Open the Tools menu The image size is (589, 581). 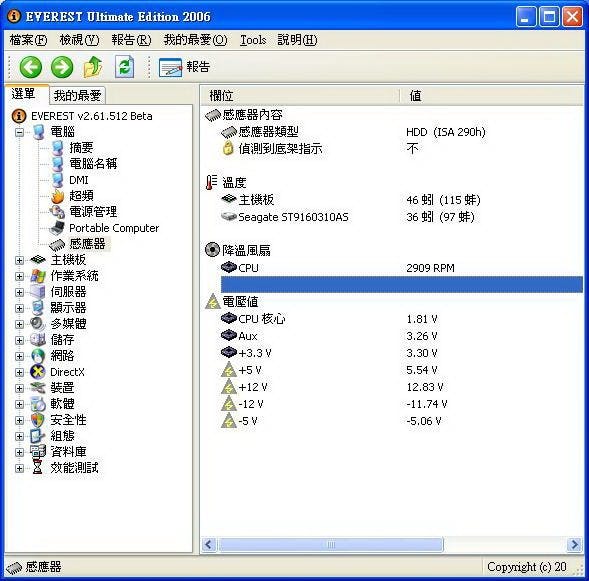(x=253, y=40)
